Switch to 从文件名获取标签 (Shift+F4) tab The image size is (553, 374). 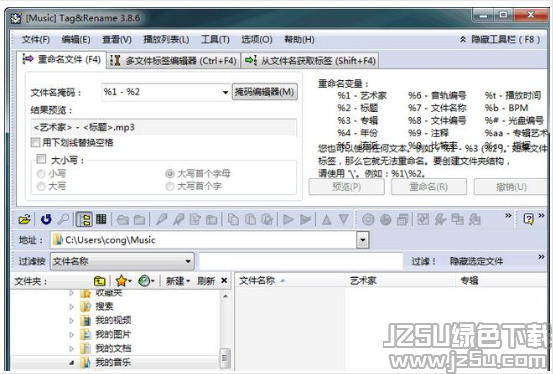pos(310,61)
